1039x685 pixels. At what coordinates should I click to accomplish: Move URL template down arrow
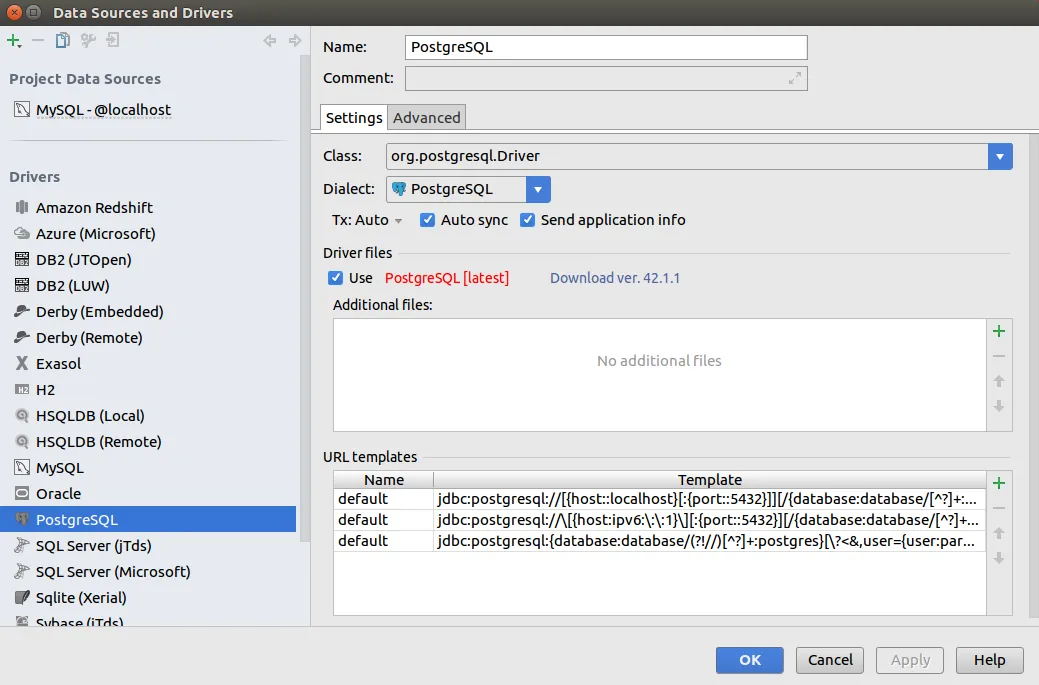pyautogui.click(x=999, y=558)
